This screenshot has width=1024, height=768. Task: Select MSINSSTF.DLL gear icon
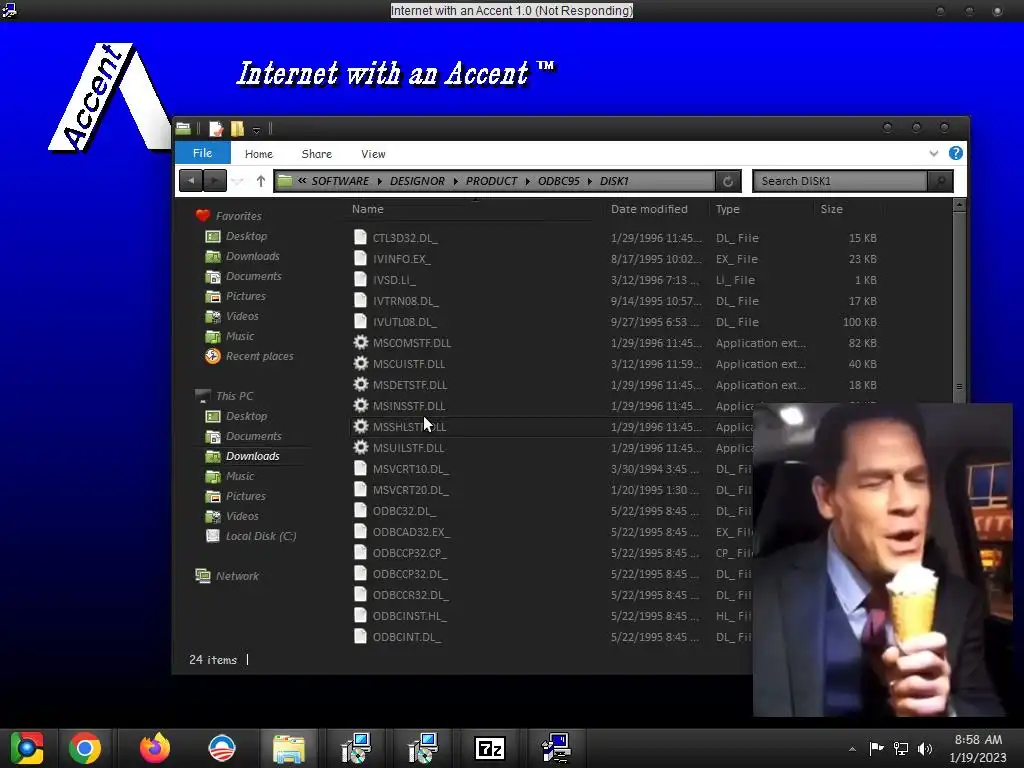click(360, 405)
